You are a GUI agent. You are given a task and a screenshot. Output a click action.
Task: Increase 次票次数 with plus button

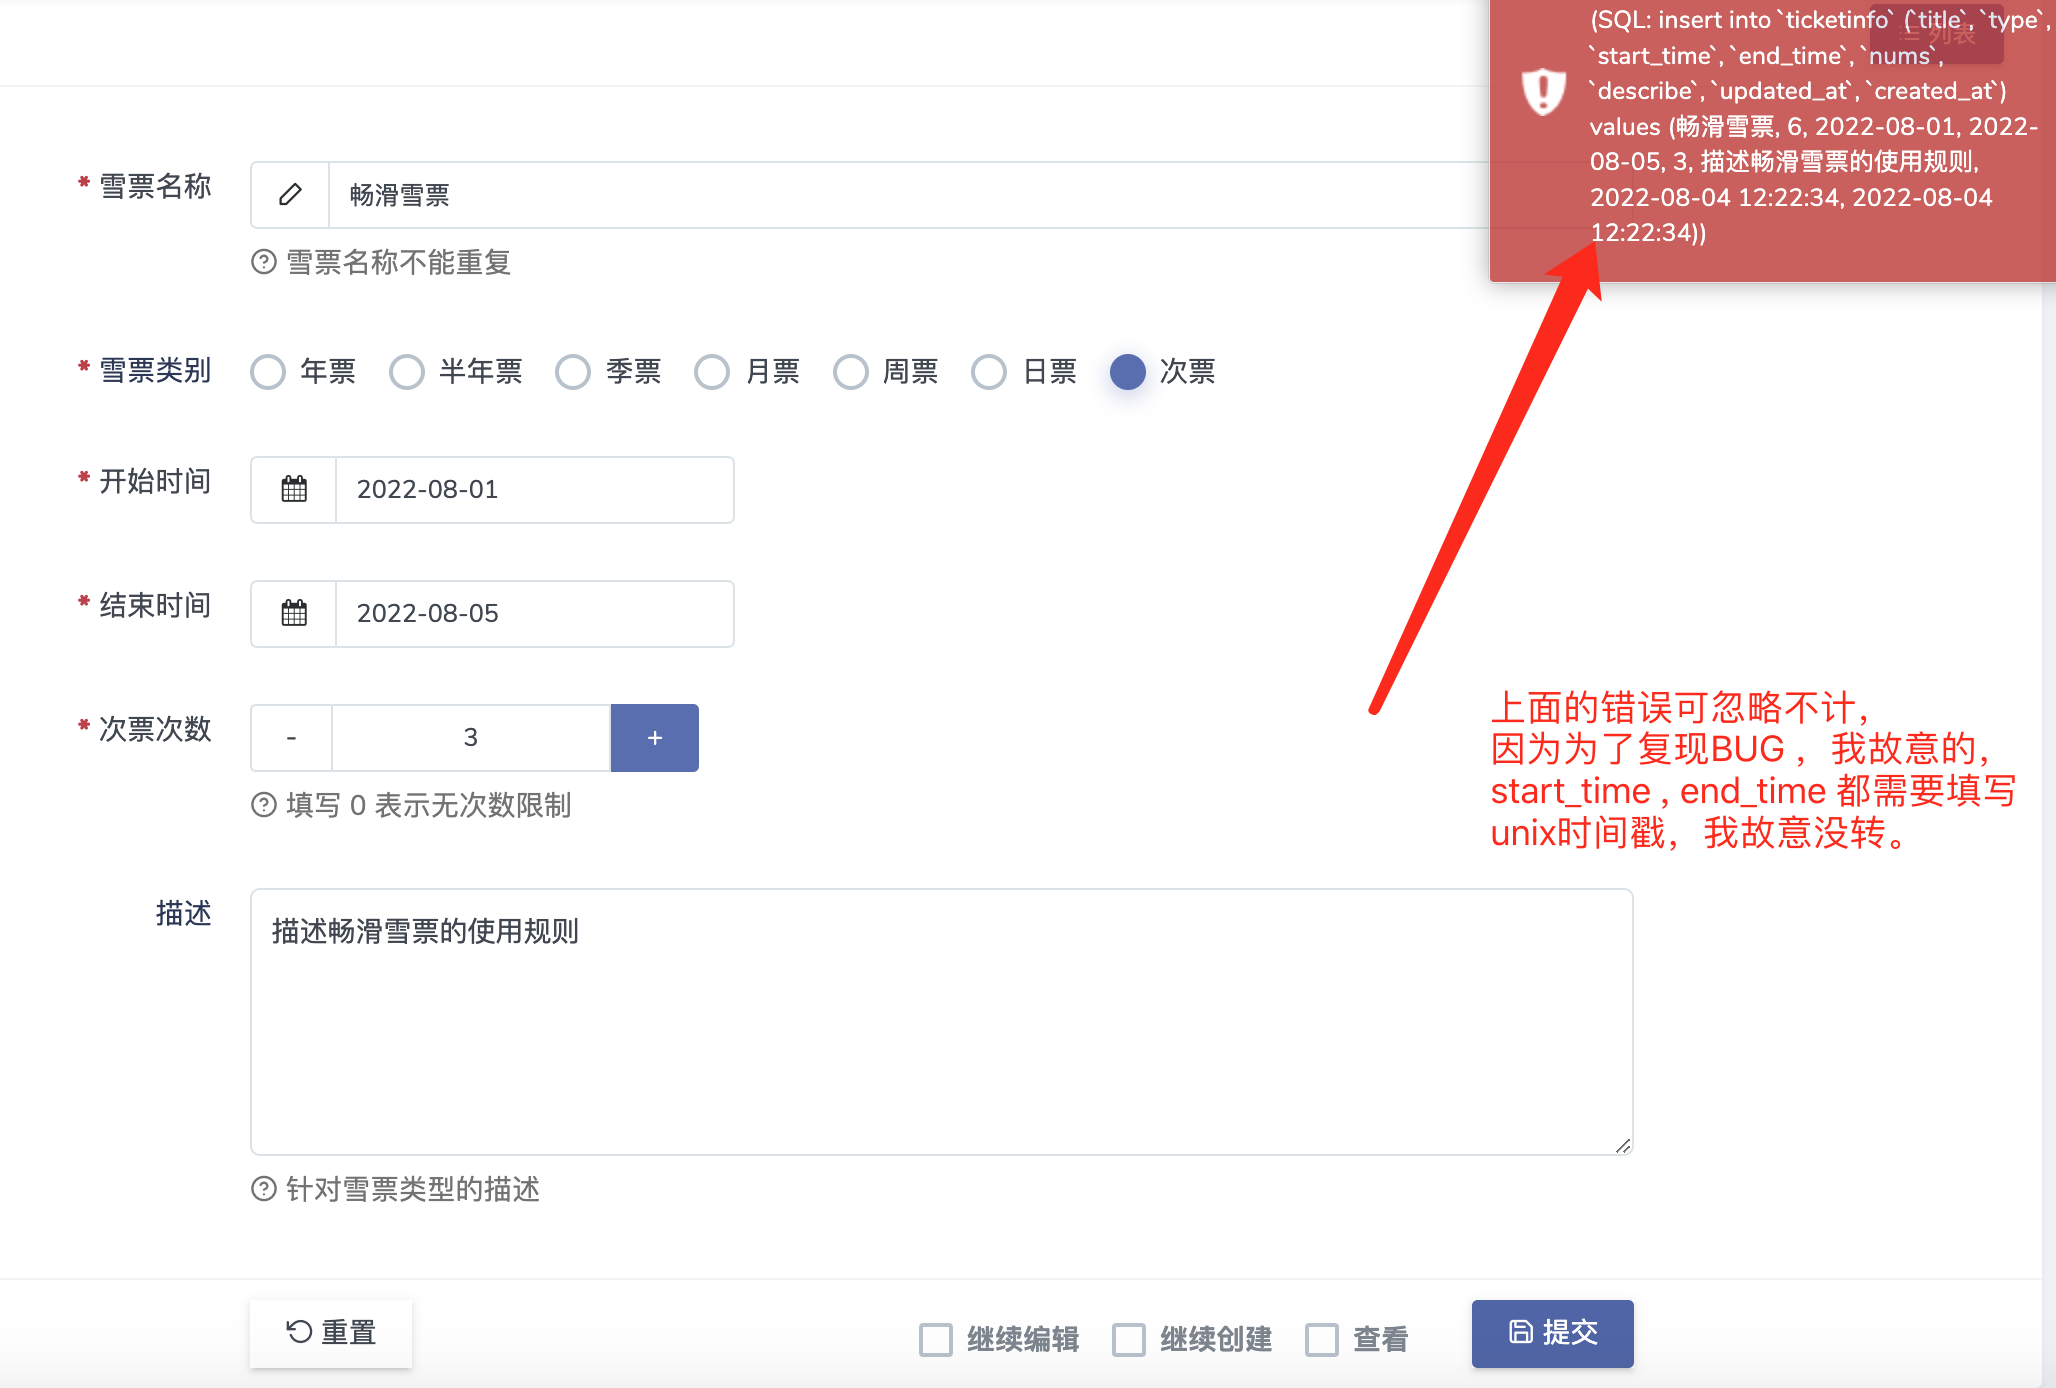pyautogui.click(x=655, y=738)
